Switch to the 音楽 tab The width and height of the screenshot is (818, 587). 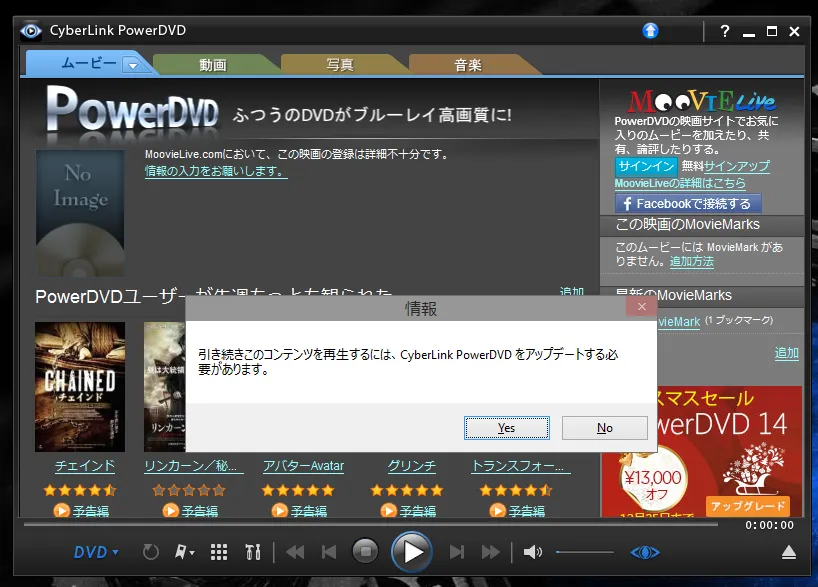468,65
